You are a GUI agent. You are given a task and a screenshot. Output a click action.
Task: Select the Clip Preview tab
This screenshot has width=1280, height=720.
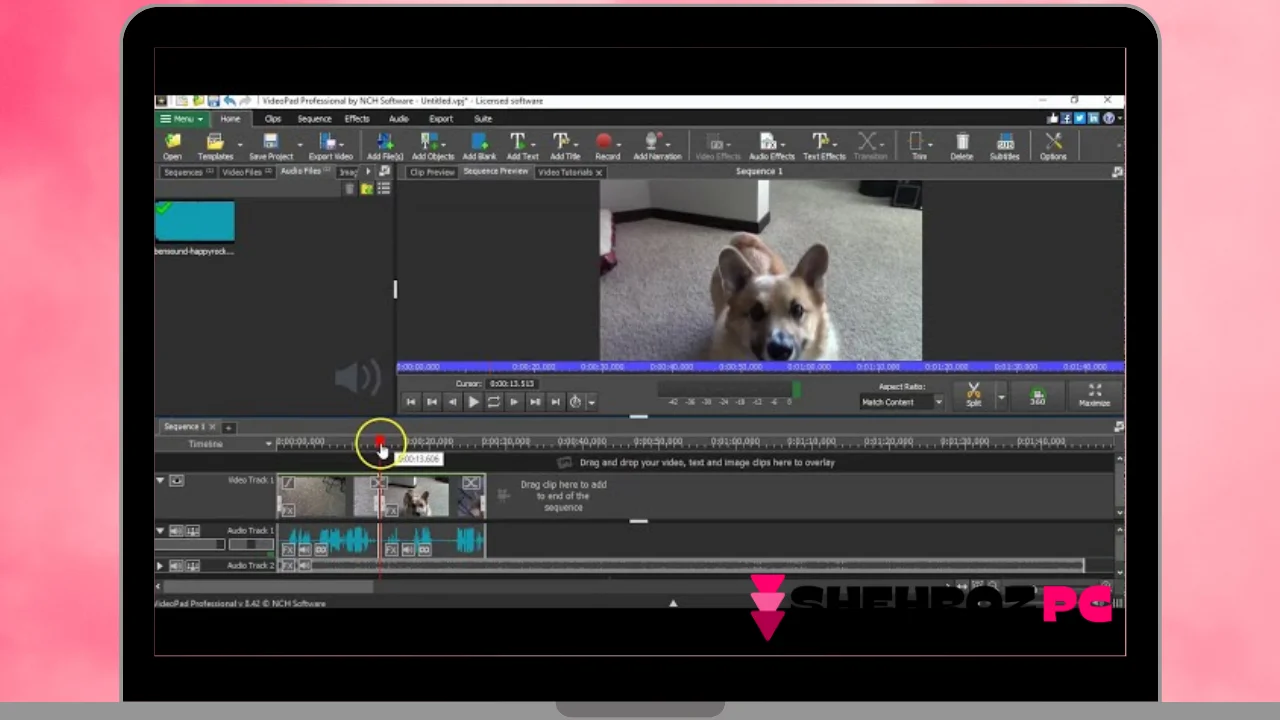[x=432, y=172]
